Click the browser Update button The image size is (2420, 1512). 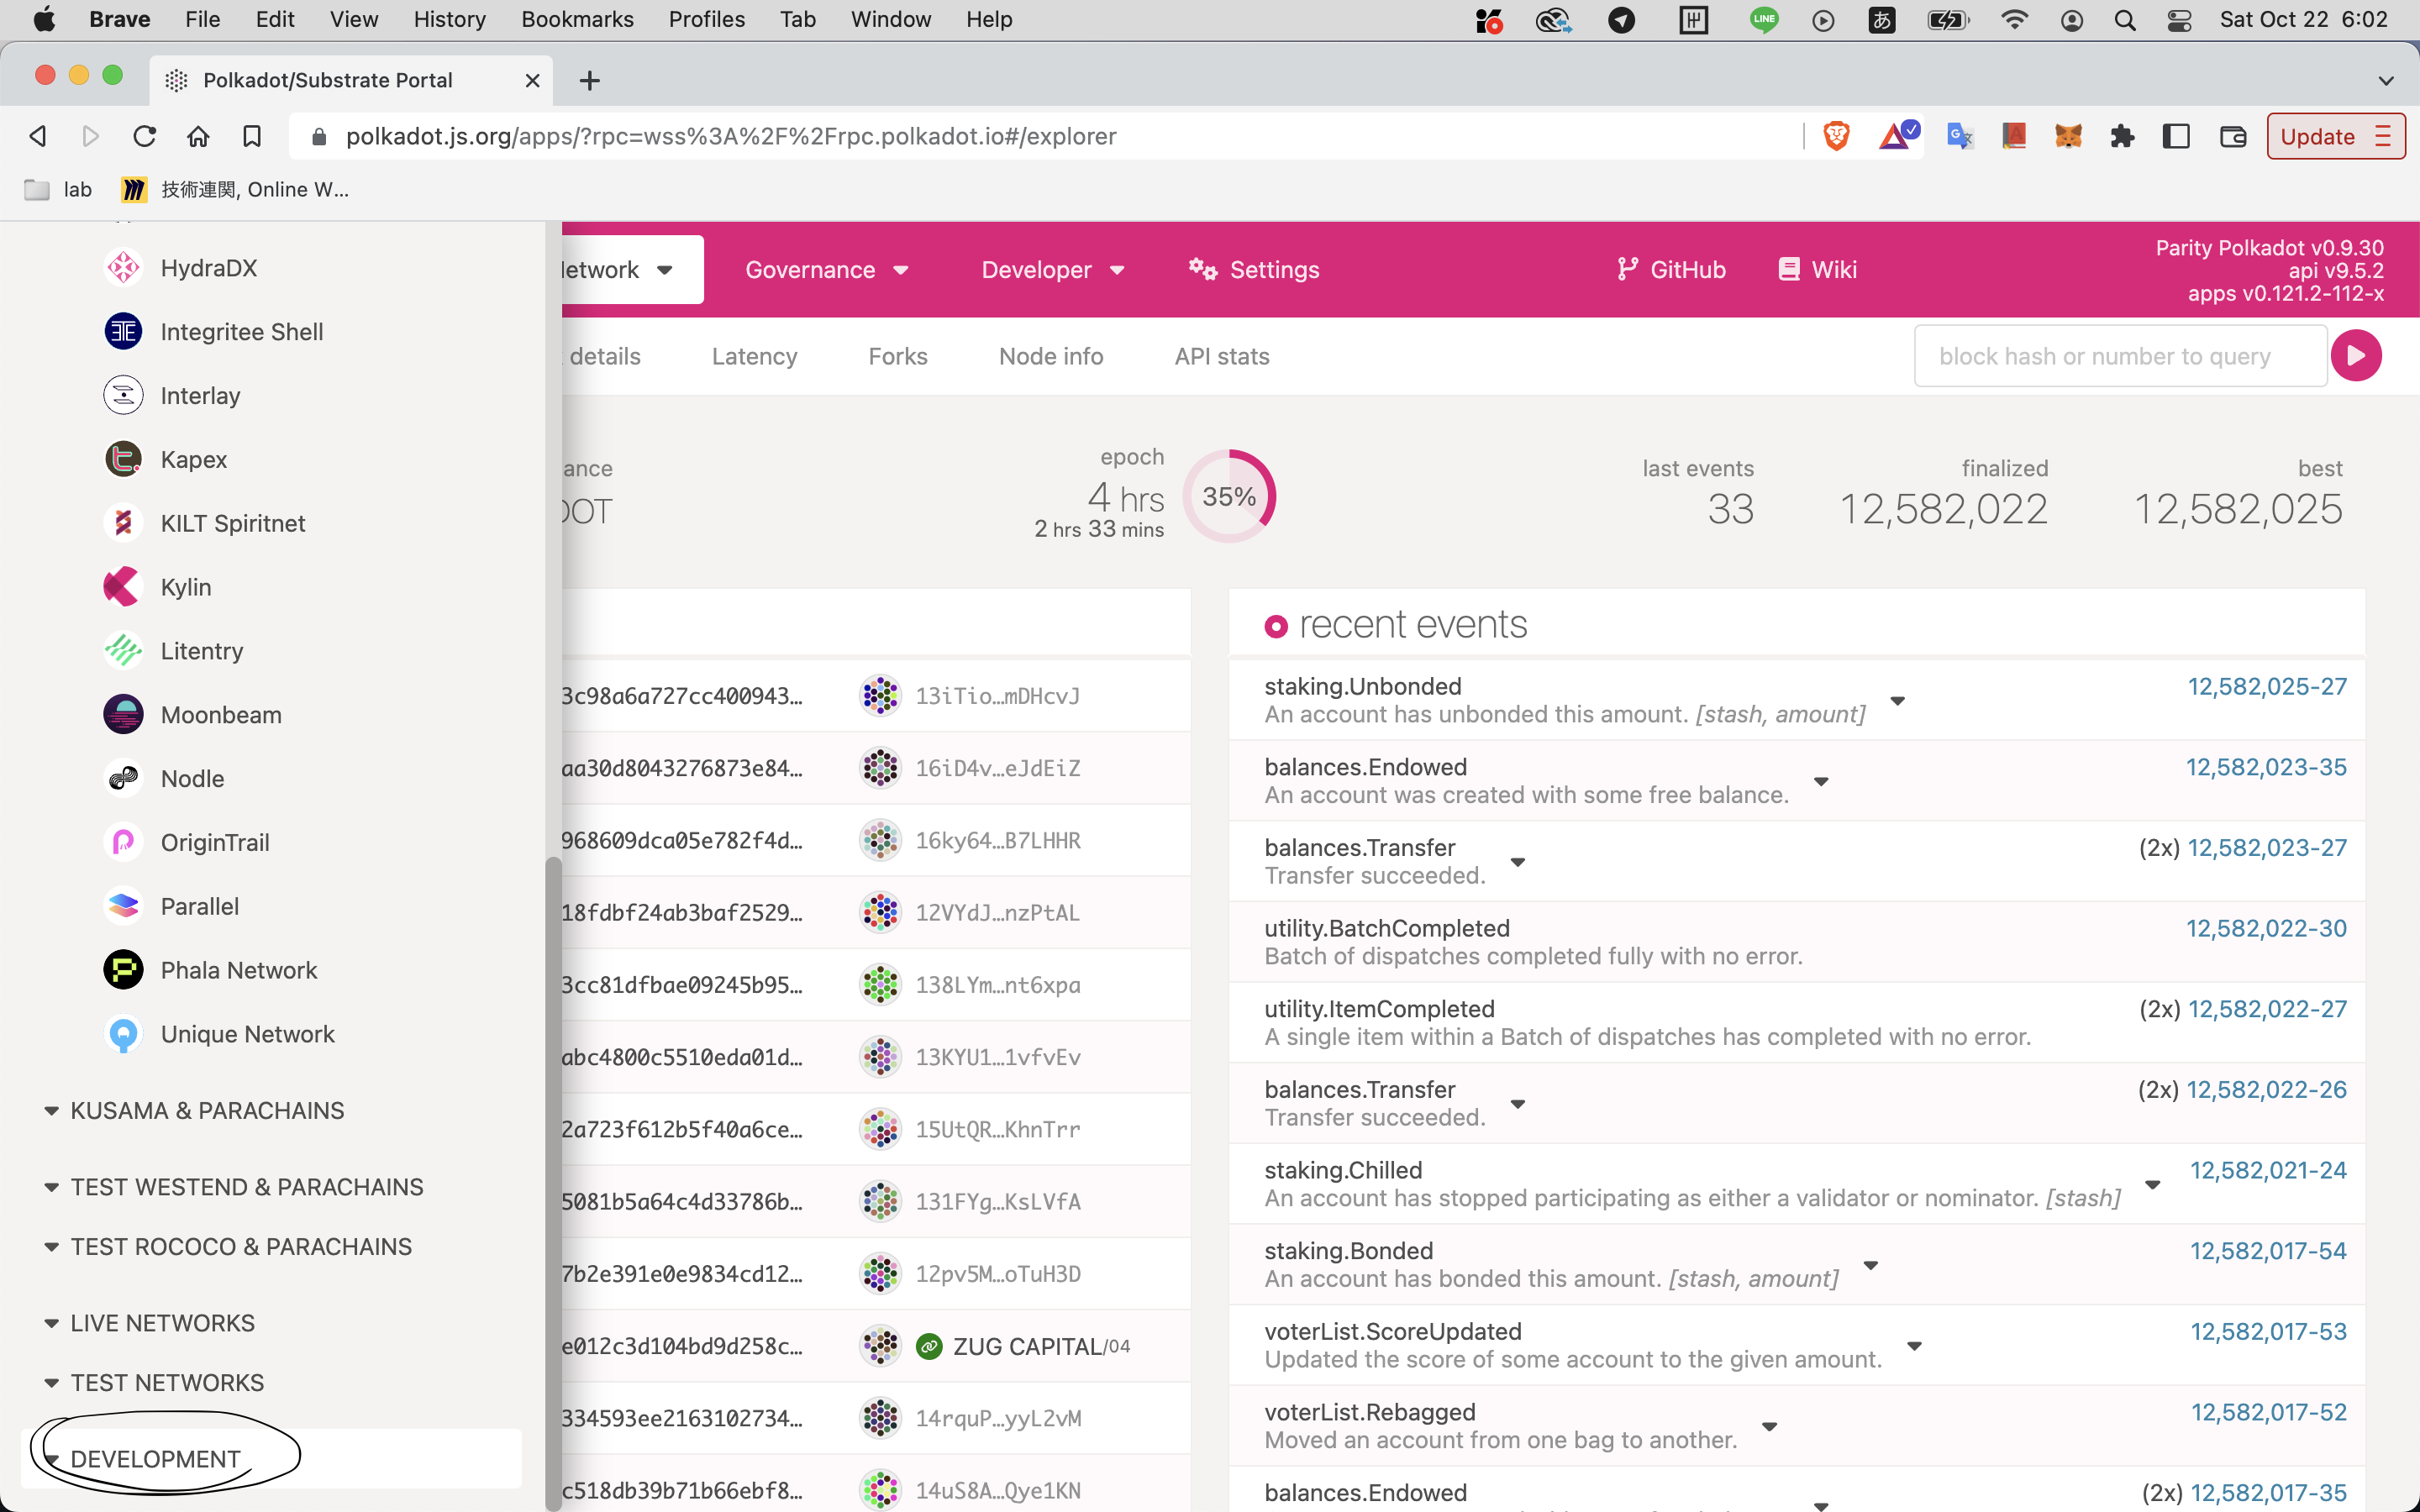pyautogui.click(x=2335, y=136)
